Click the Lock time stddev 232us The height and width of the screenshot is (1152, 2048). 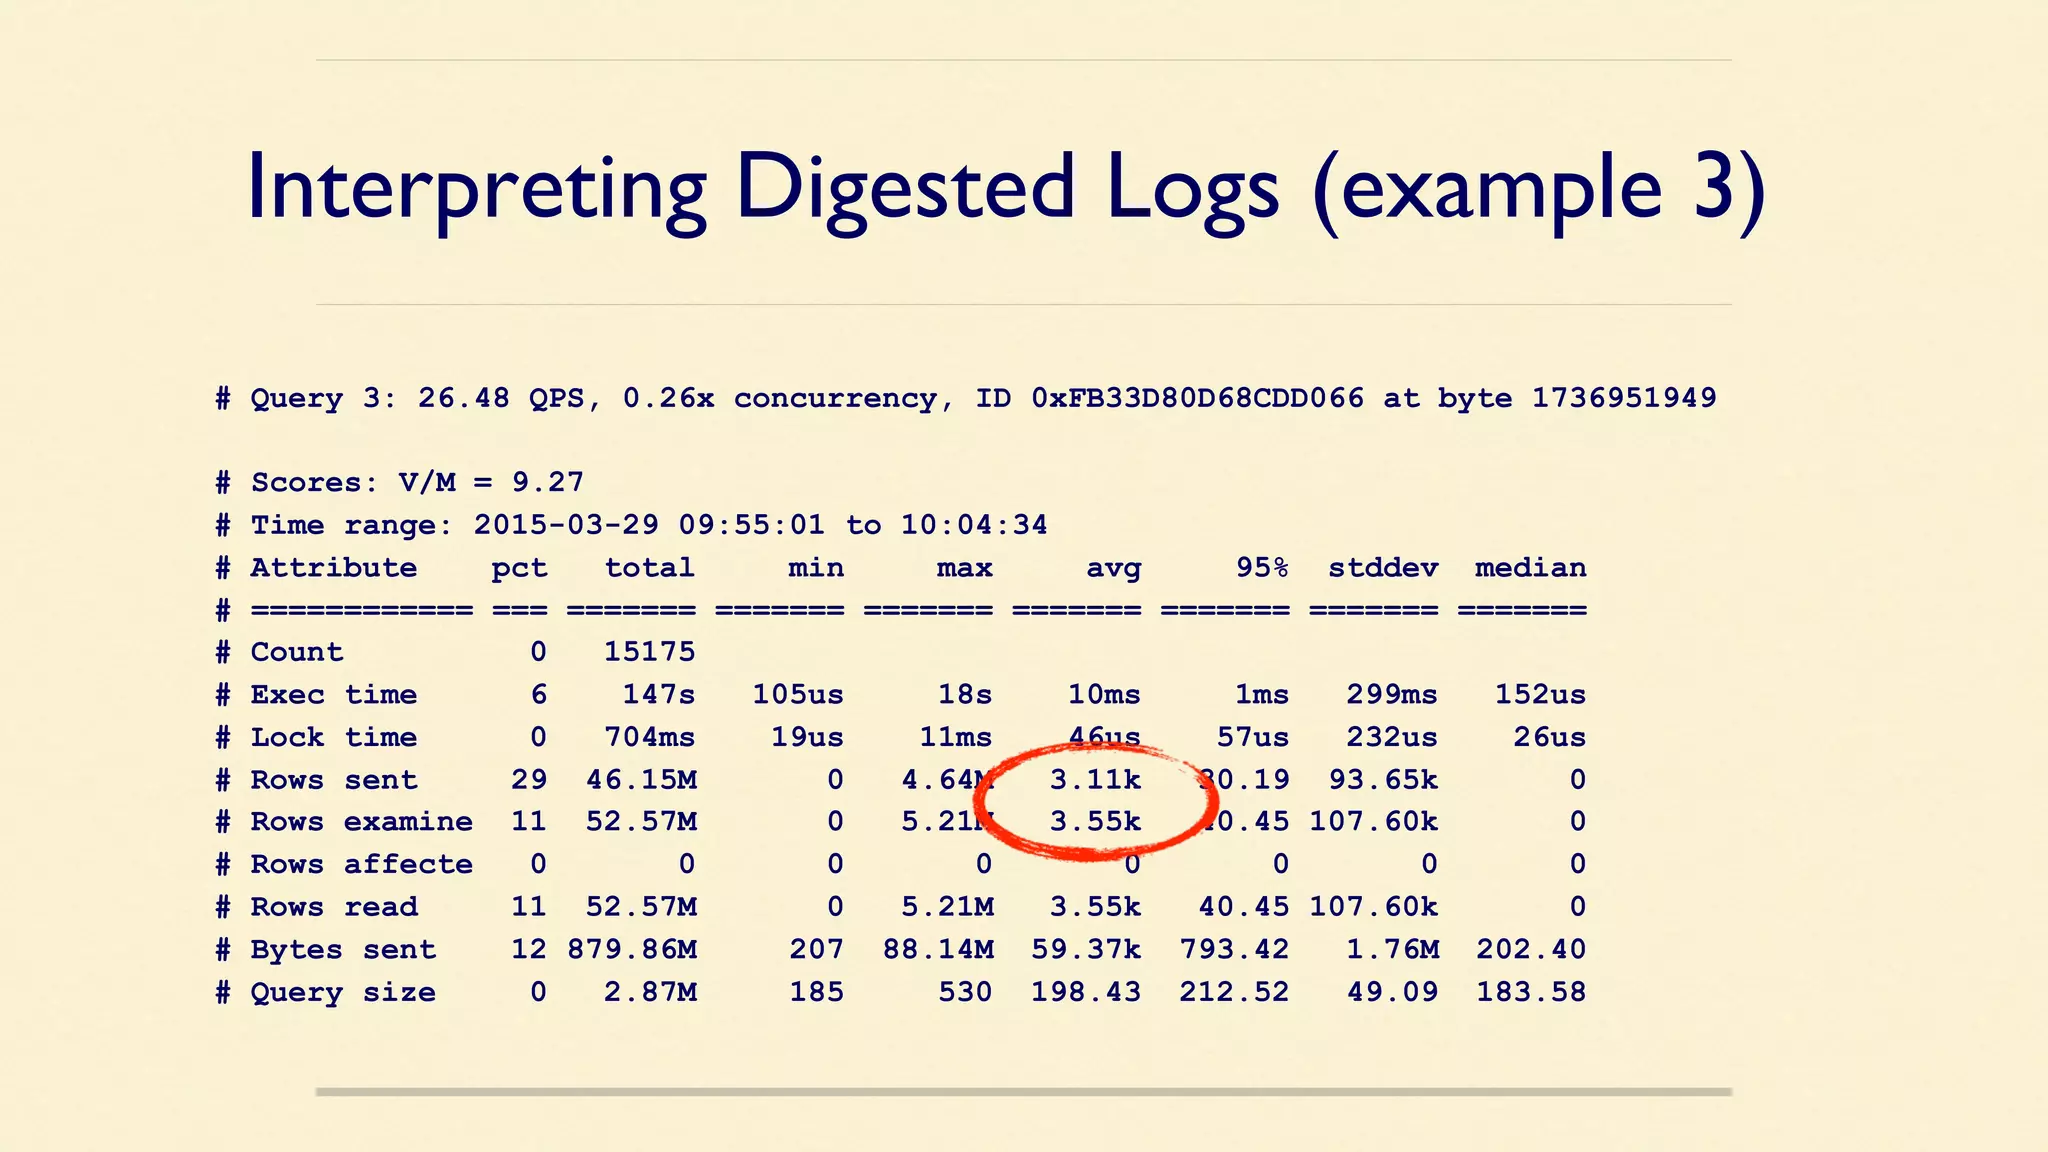pos(1392,737)
